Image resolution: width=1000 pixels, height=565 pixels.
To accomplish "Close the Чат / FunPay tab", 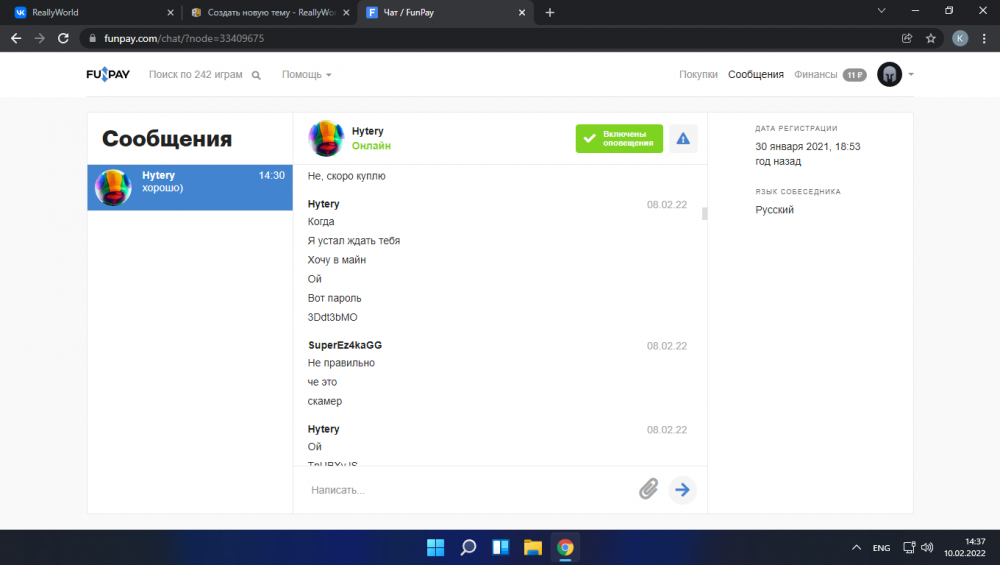I will pos(522,12).
